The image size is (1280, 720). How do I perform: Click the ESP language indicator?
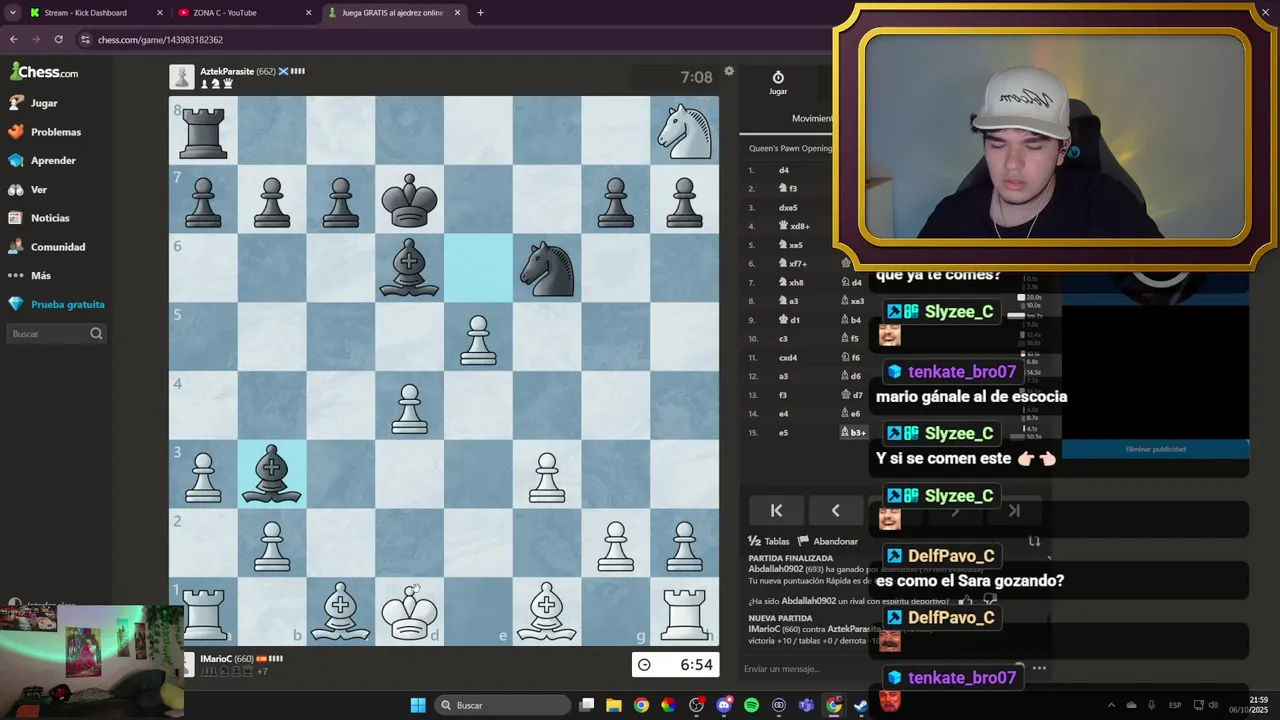[1175, 705]
